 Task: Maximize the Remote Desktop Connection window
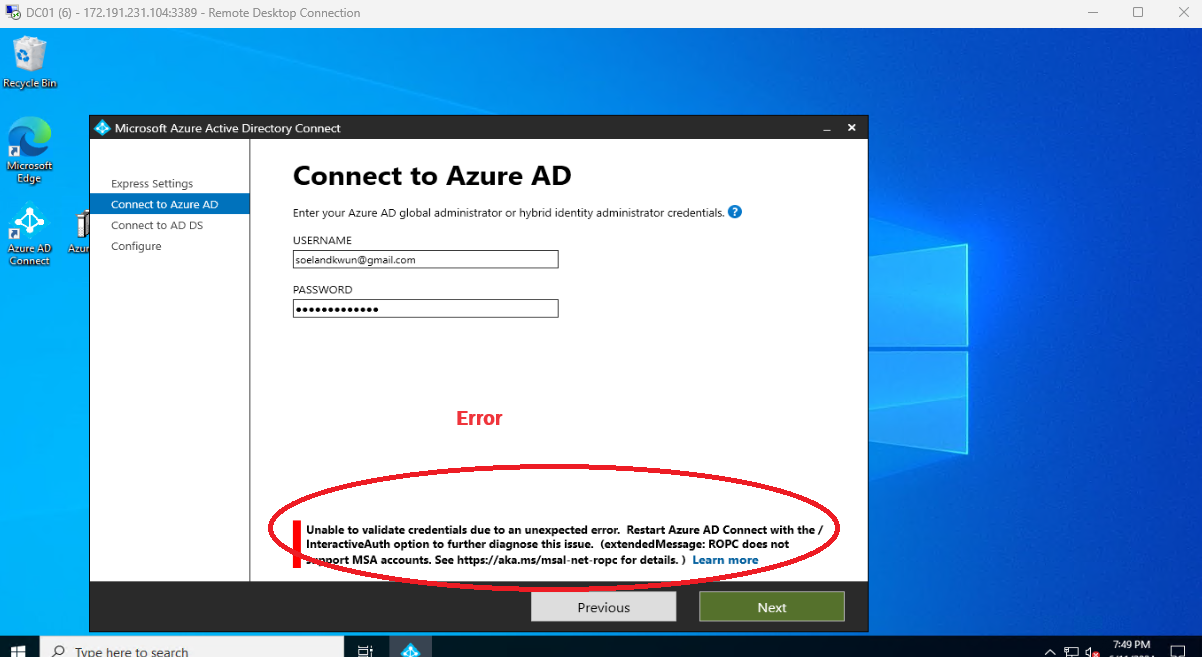click(1138, 13)
